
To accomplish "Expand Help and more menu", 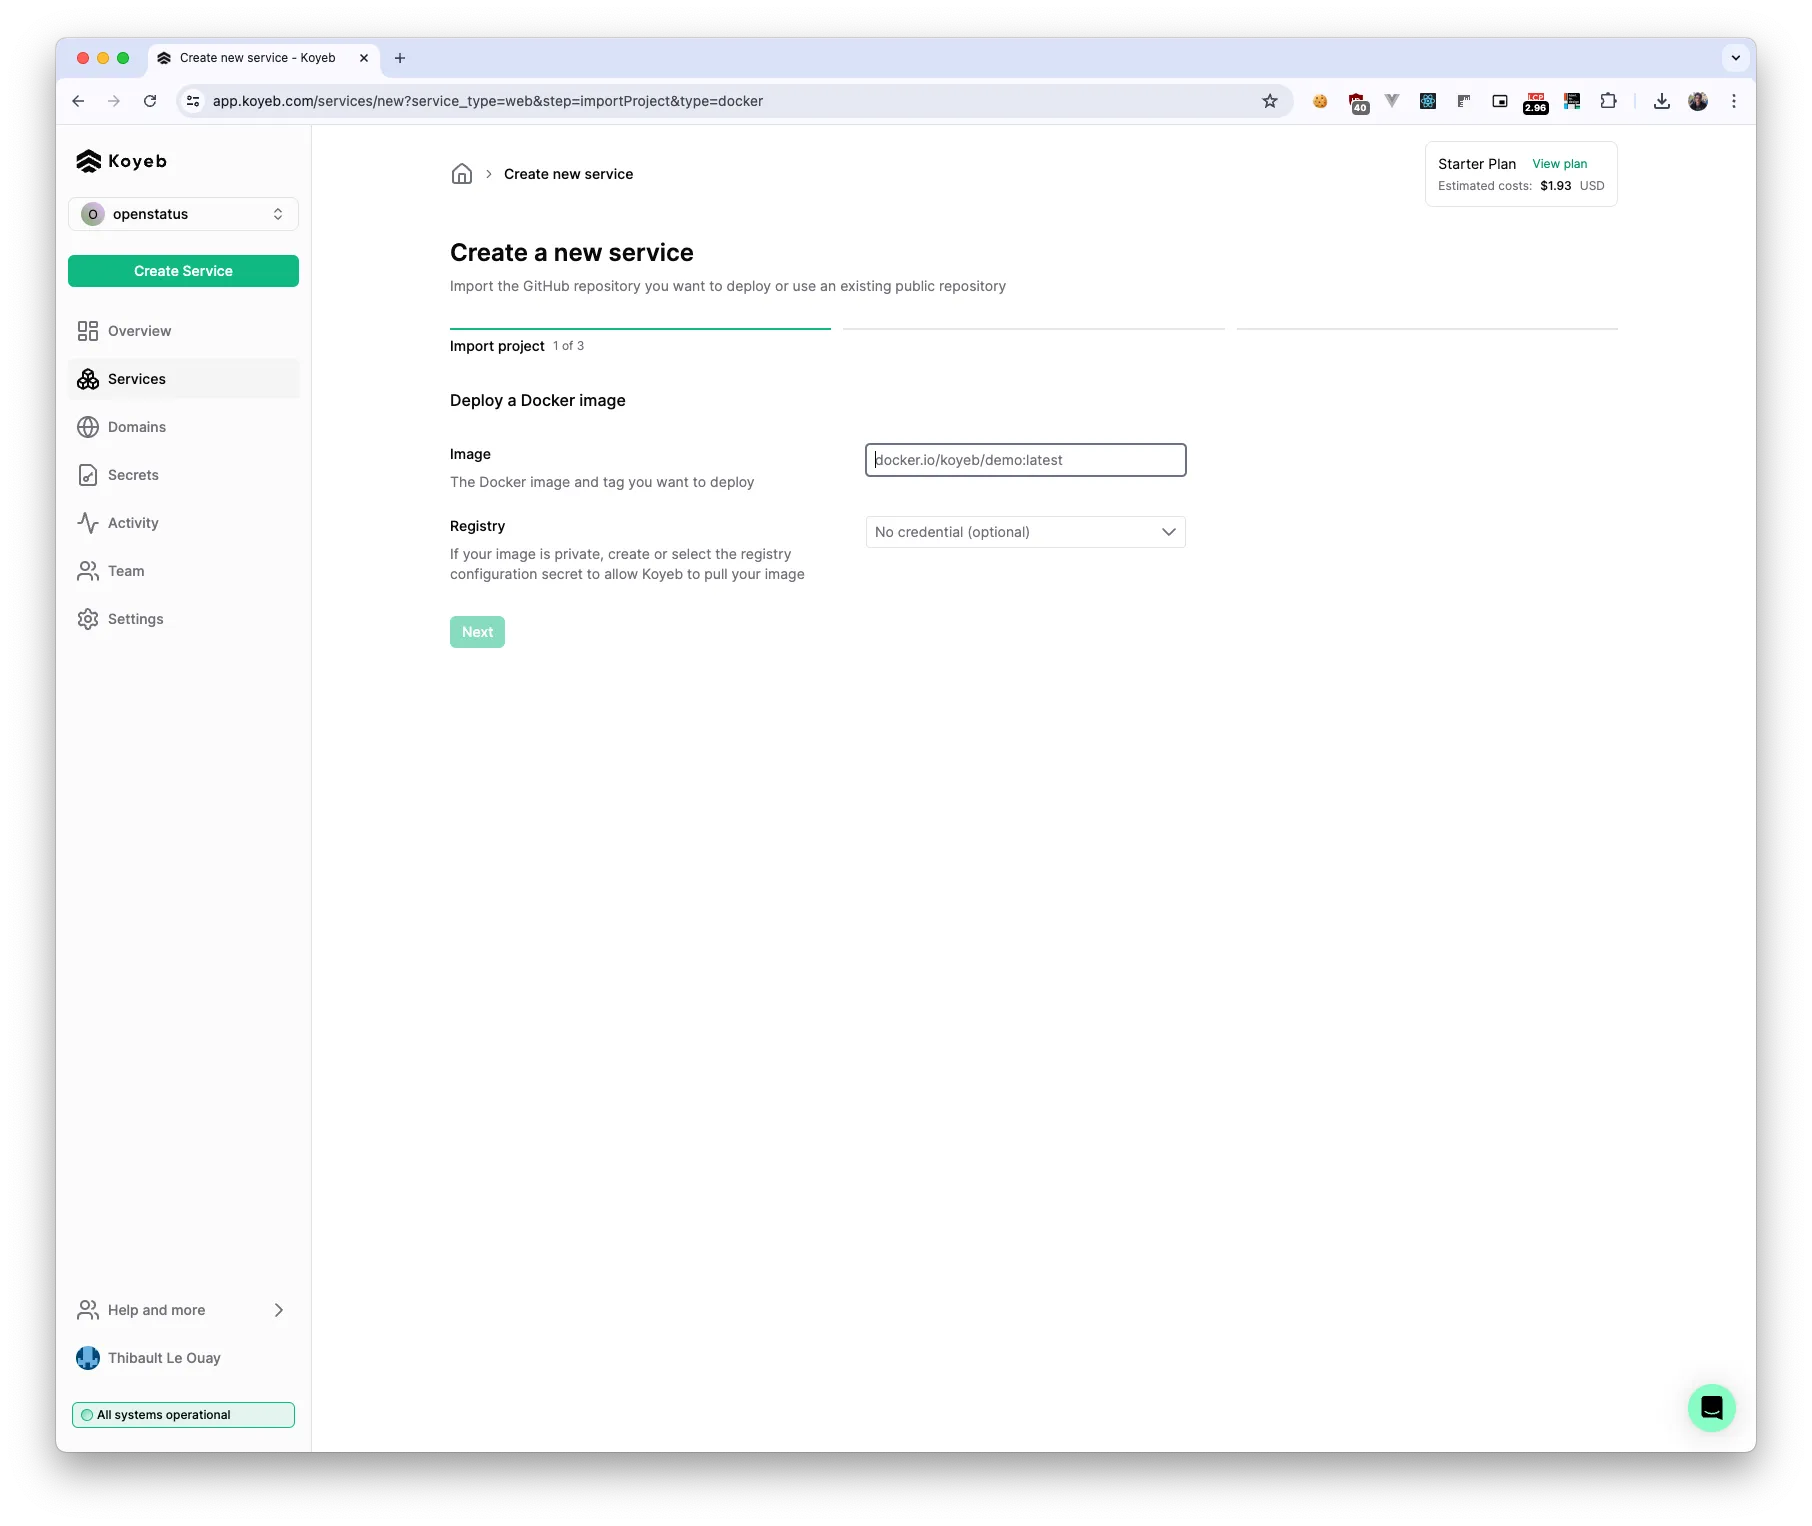I will pos(181,1310).
